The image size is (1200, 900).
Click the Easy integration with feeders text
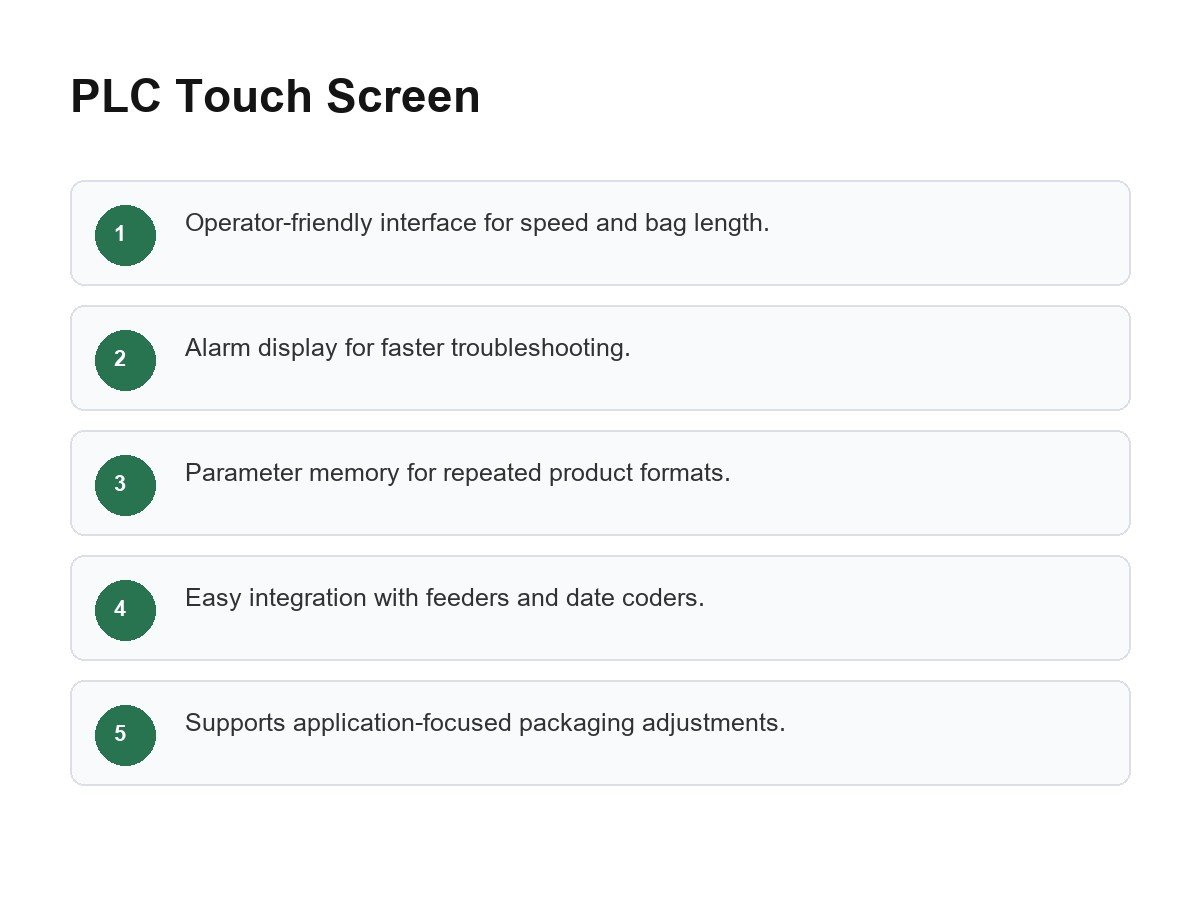445,598
